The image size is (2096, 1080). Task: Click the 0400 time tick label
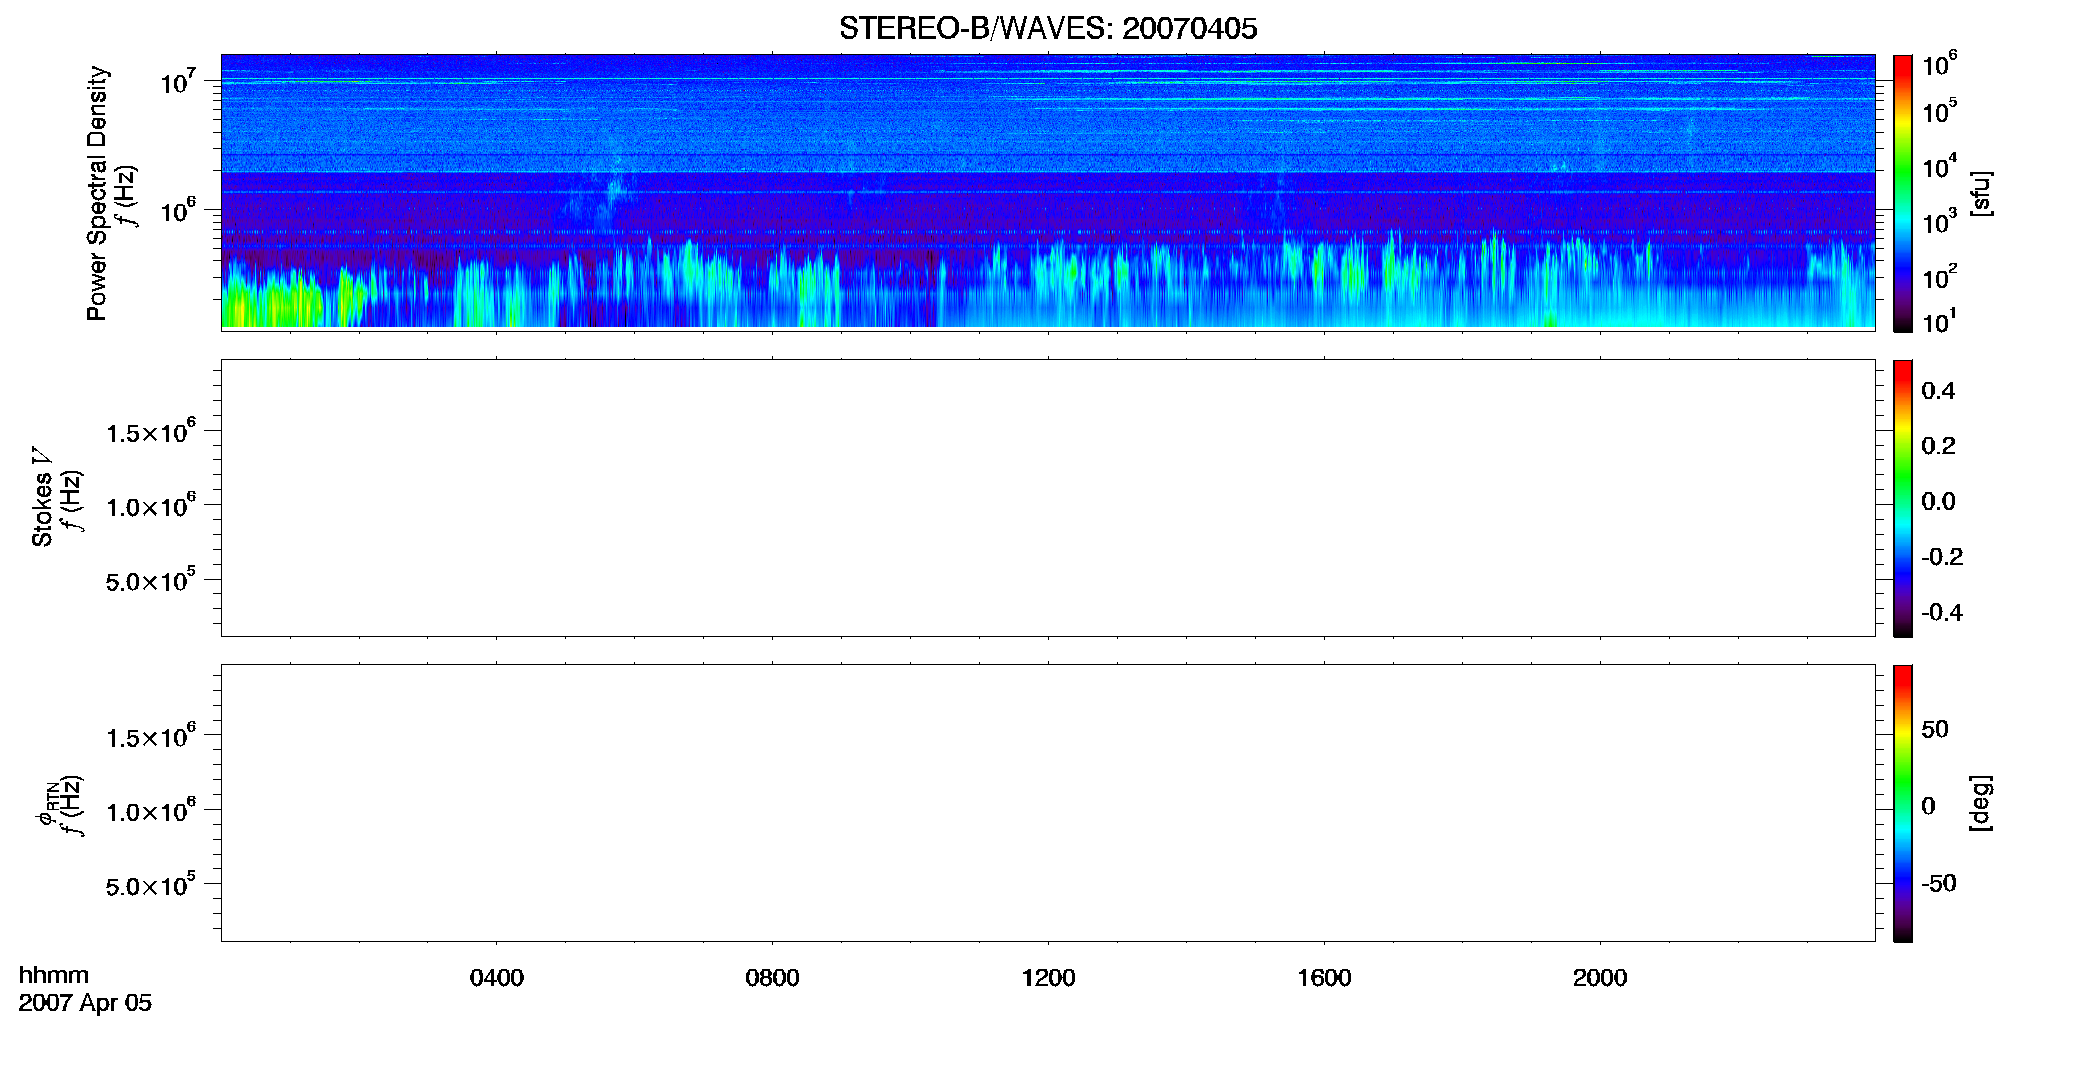[x=497, y=978]
